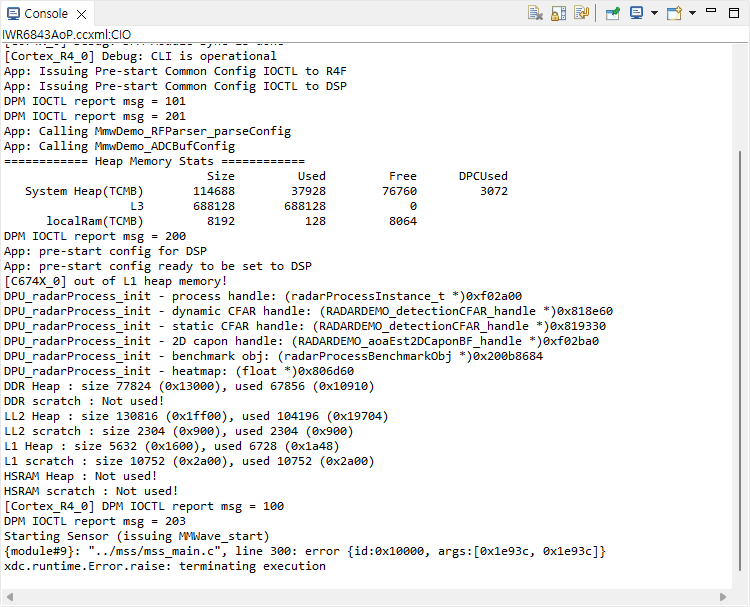Select the Console tab
This screenshot has width=750, height=607.
pyautogui.click(x=46, y=13)
